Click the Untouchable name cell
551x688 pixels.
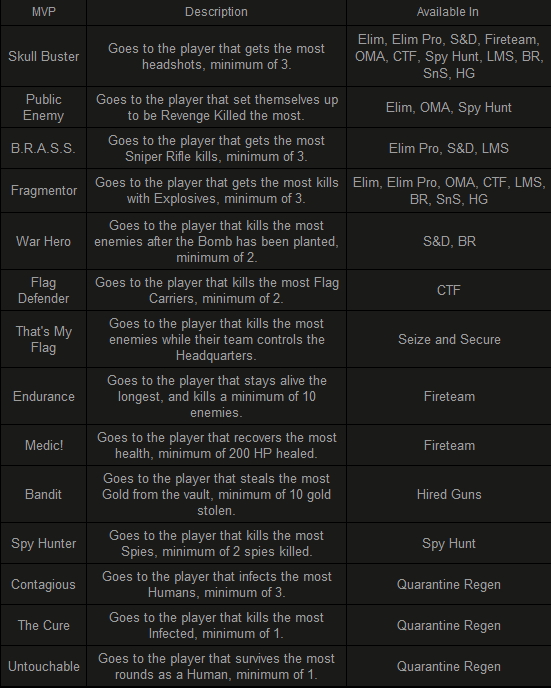point(43,666)
